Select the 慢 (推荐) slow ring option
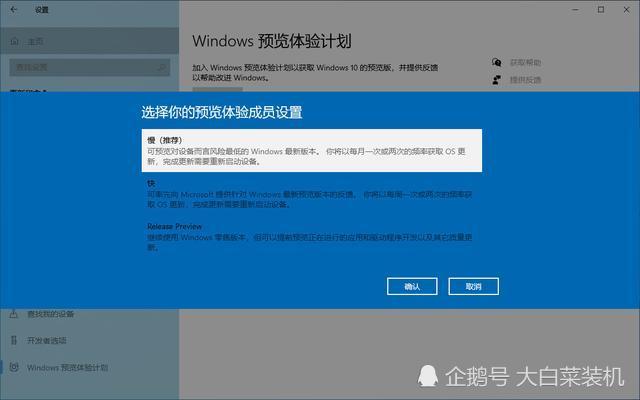 [x=311, y=151]
